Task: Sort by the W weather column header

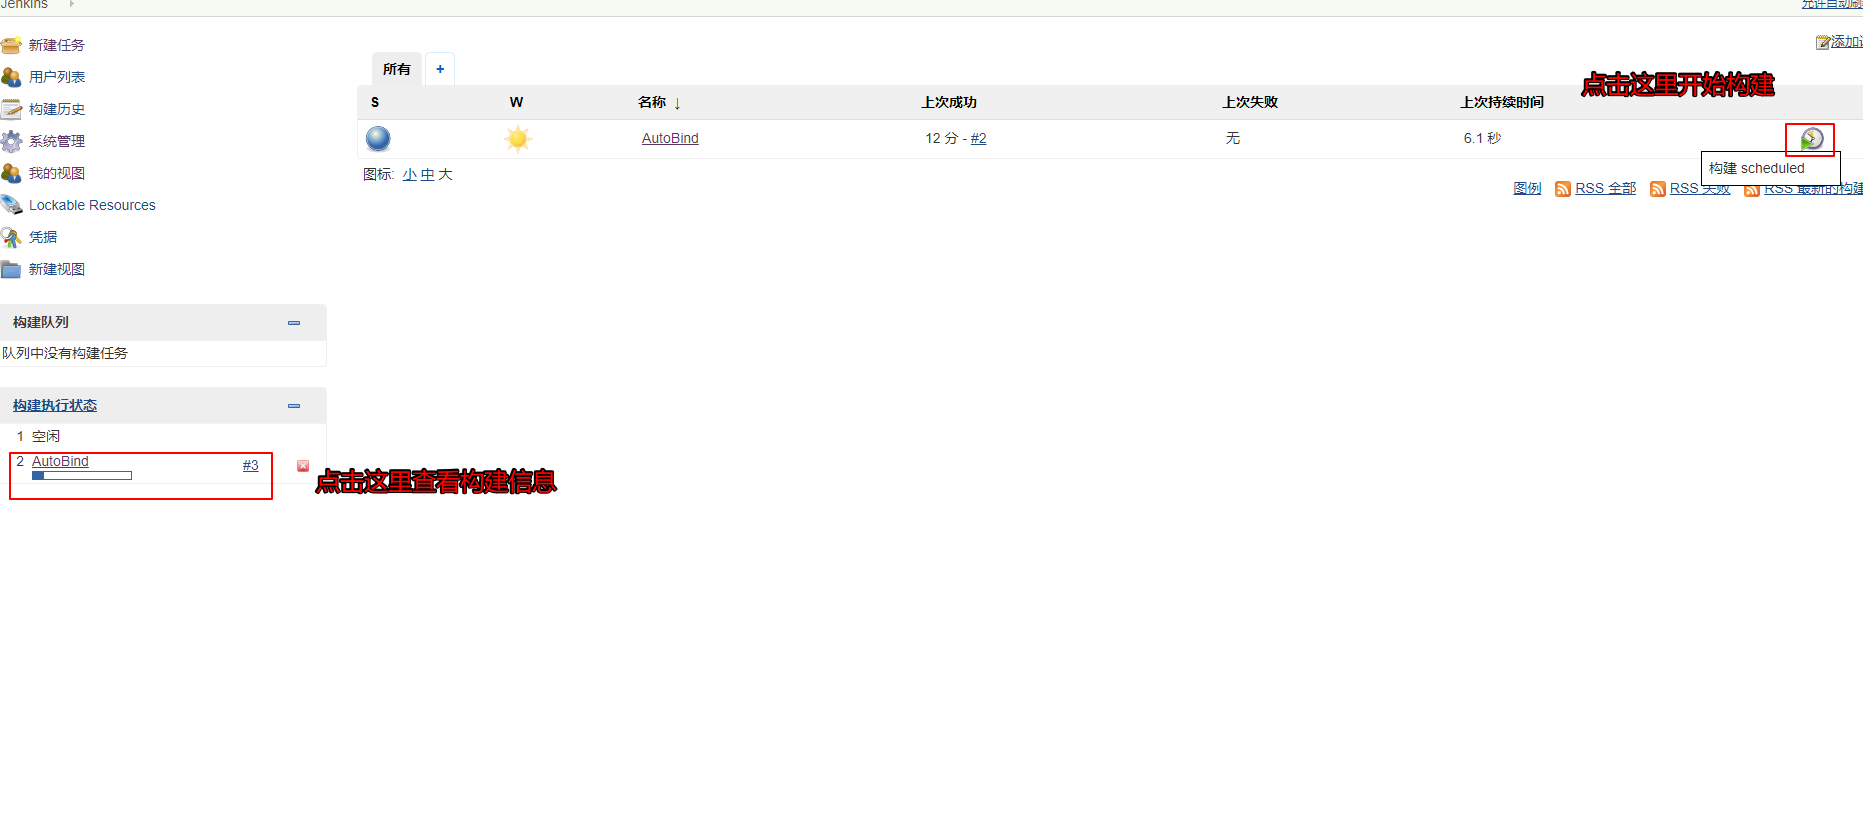Action: click(516, 102)
